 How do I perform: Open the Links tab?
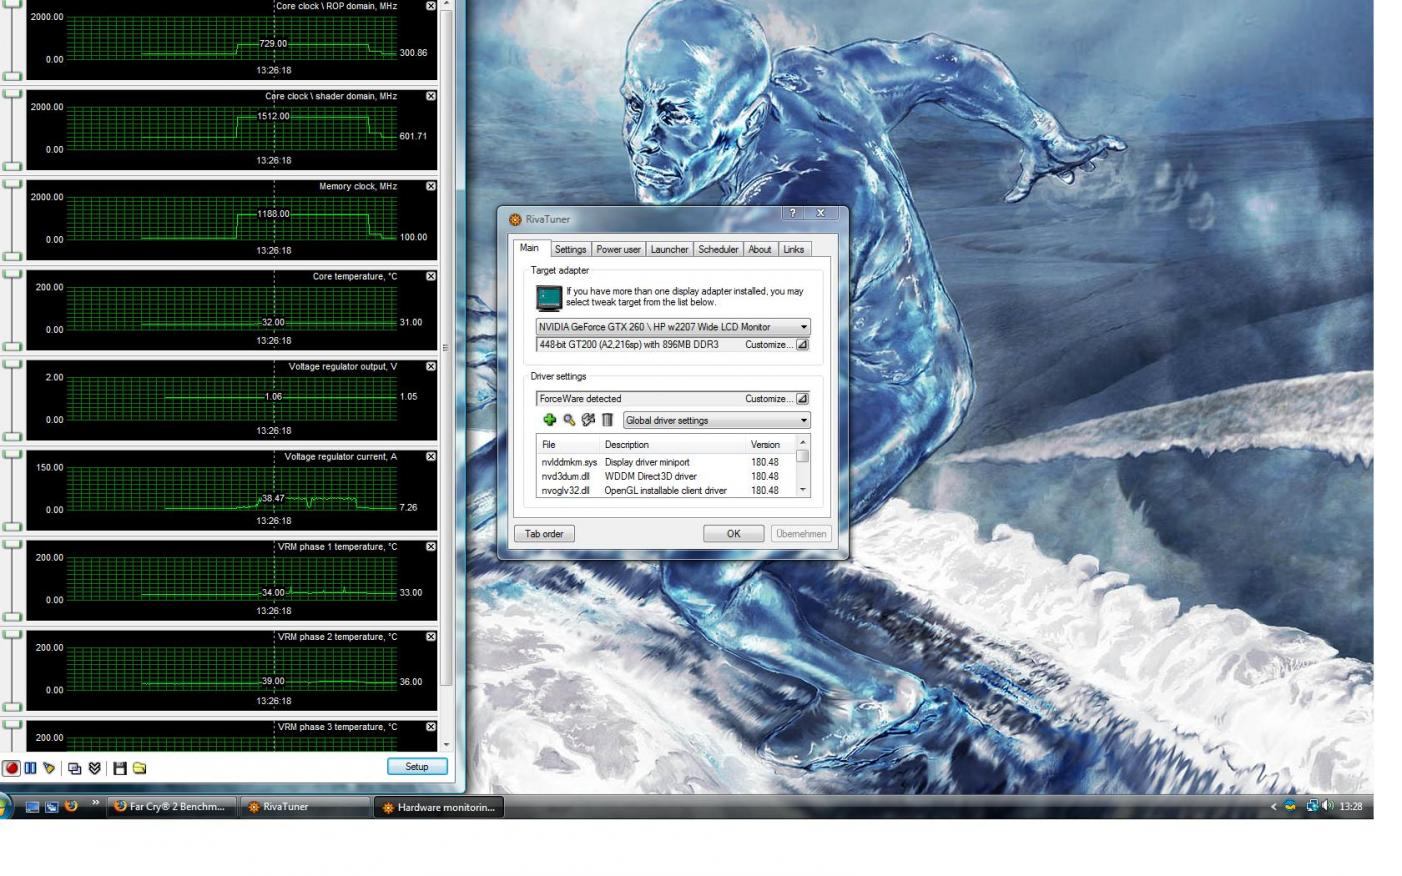(x=794, y=249)
